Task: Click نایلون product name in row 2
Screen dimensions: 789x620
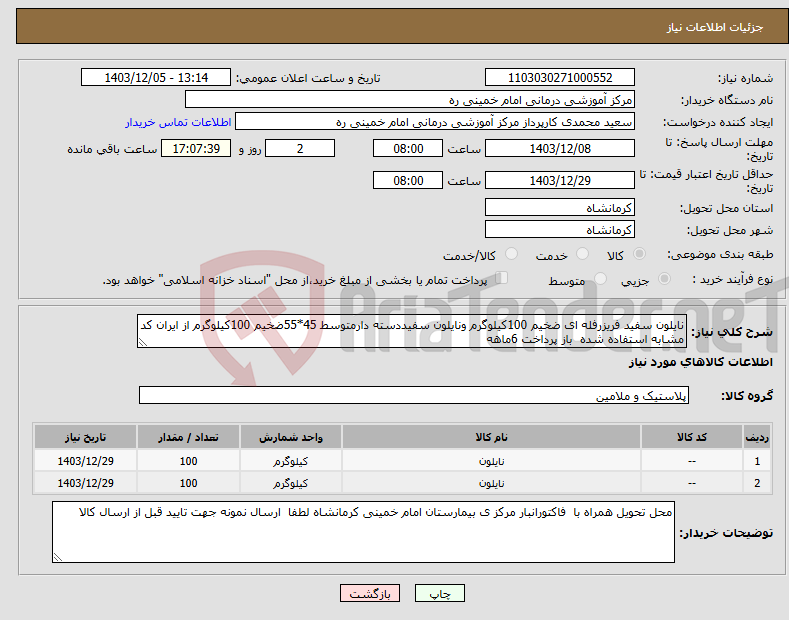Action: (491, 483)
